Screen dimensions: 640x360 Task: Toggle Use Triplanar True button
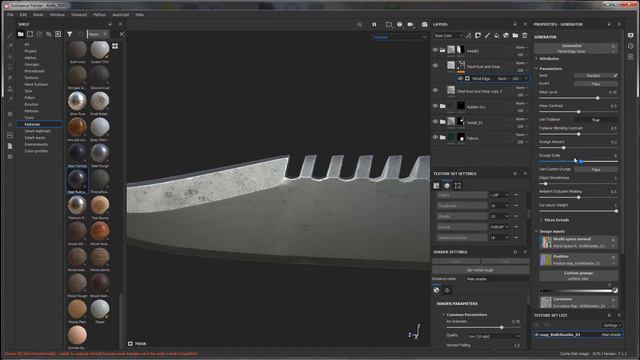[596, 120]
